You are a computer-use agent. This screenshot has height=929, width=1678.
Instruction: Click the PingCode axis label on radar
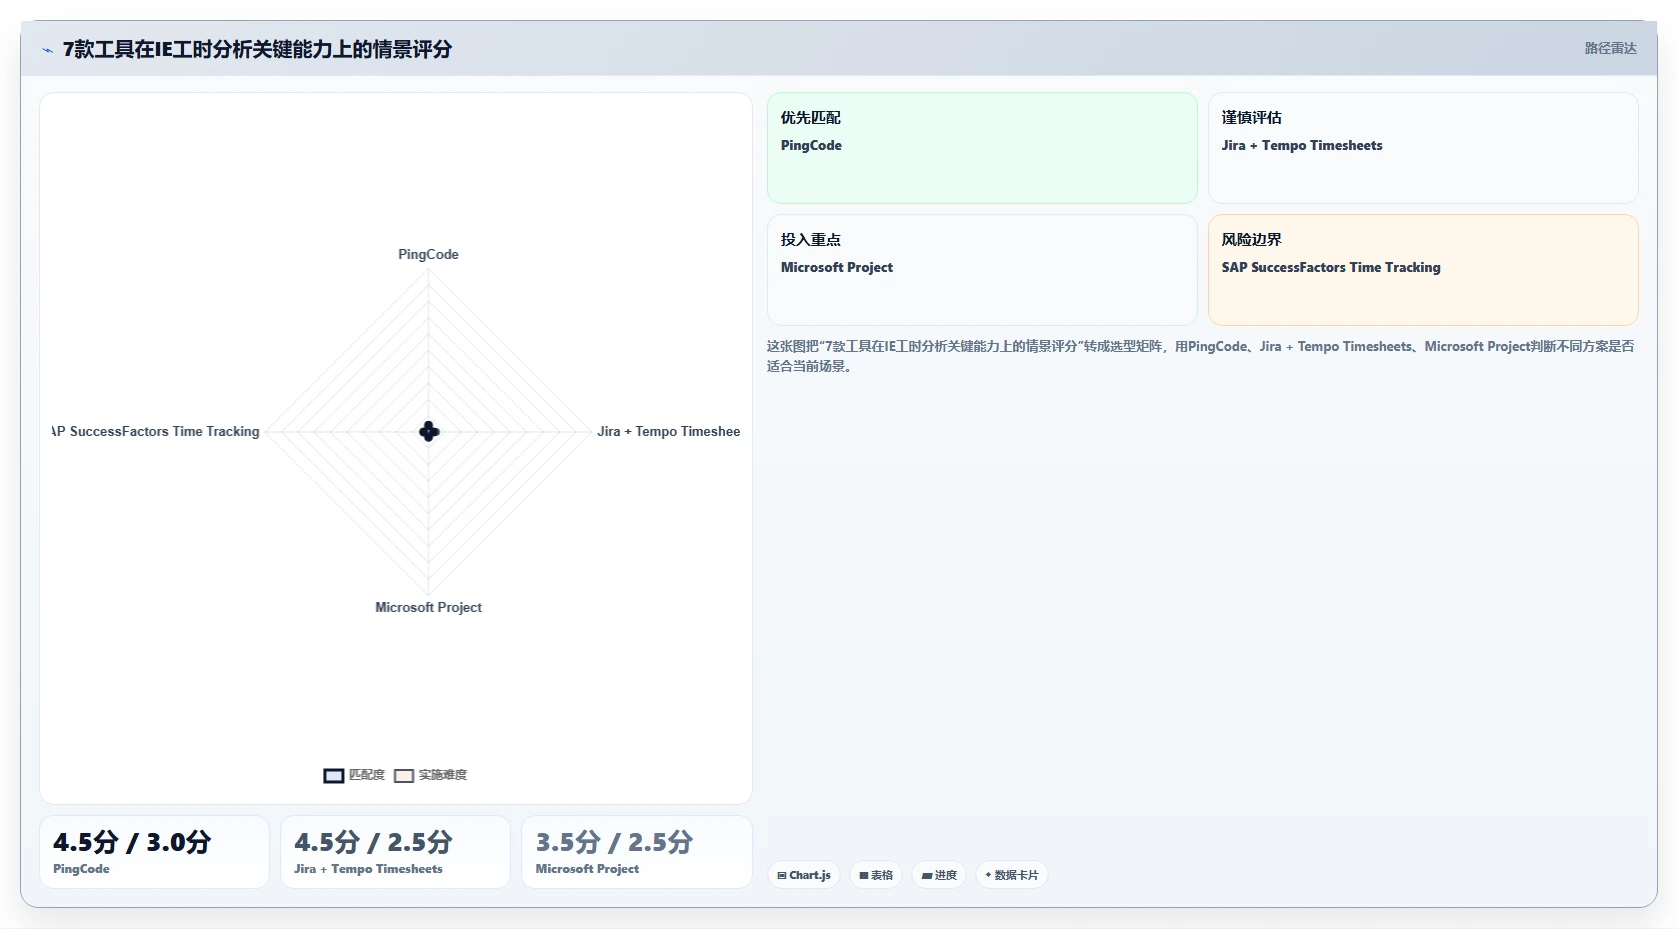[x=428, y=254]
